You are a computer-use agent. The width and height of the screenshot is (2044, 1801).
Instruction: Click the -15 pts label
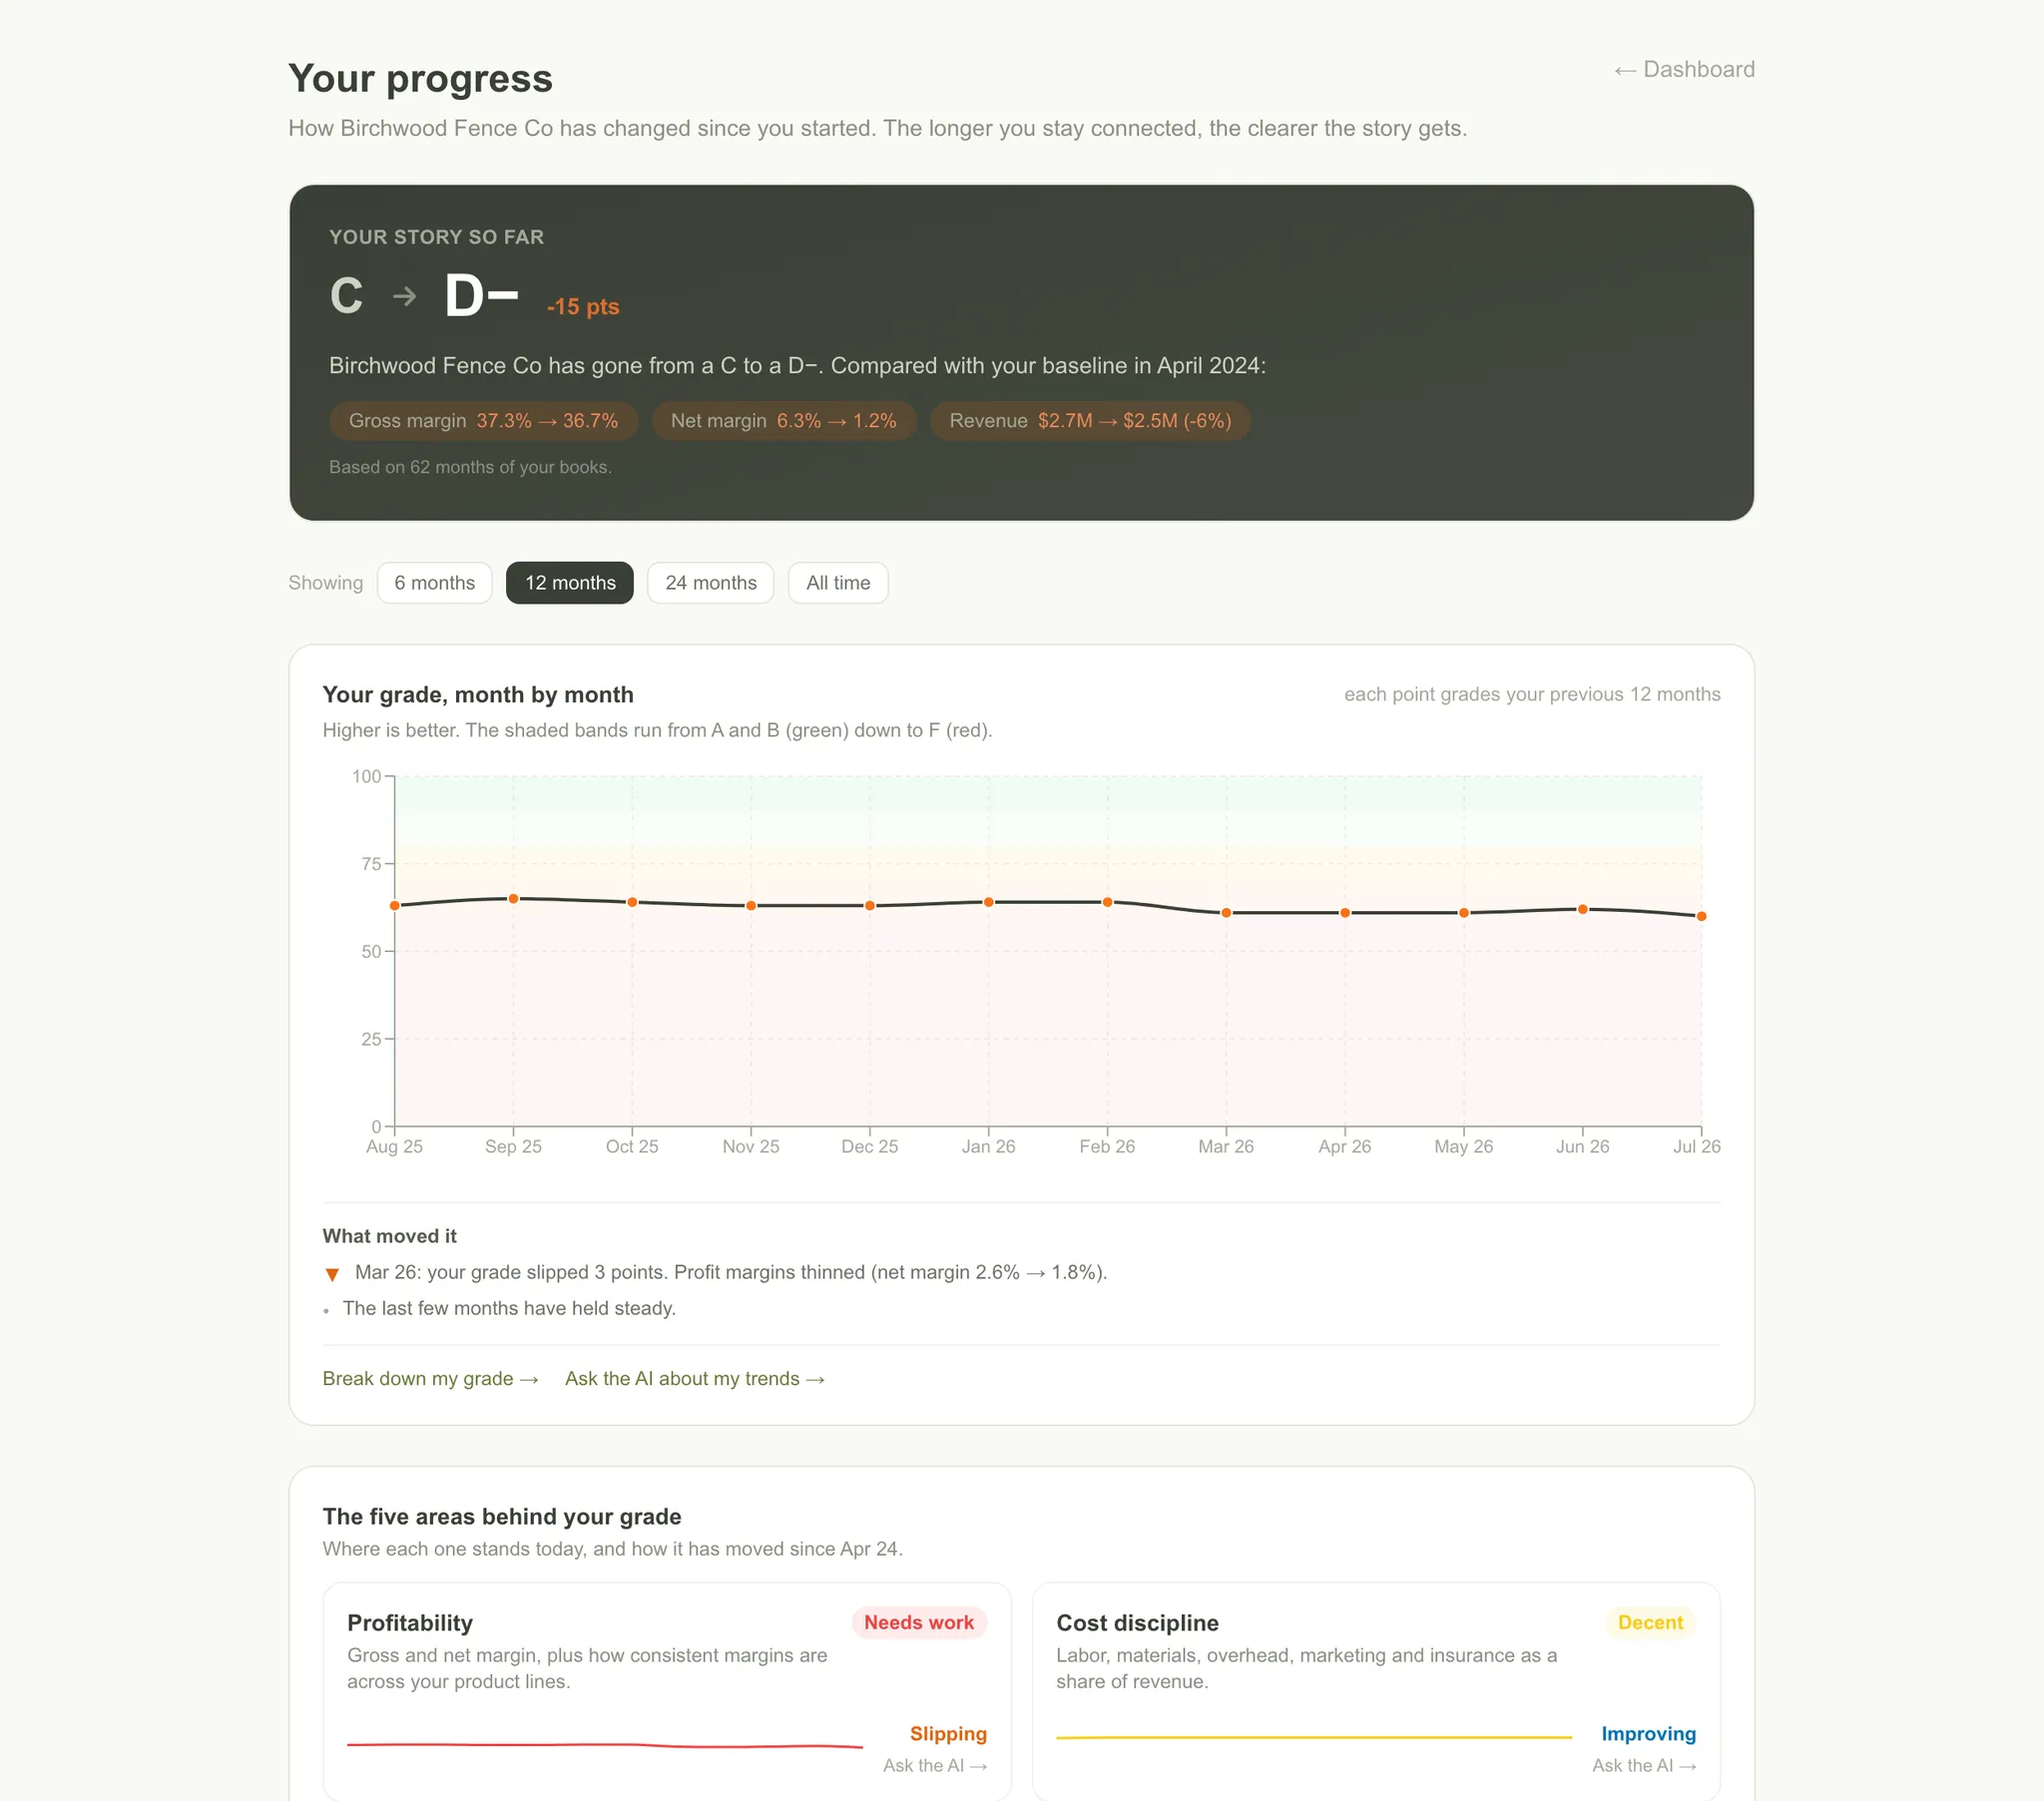[583, 307]
